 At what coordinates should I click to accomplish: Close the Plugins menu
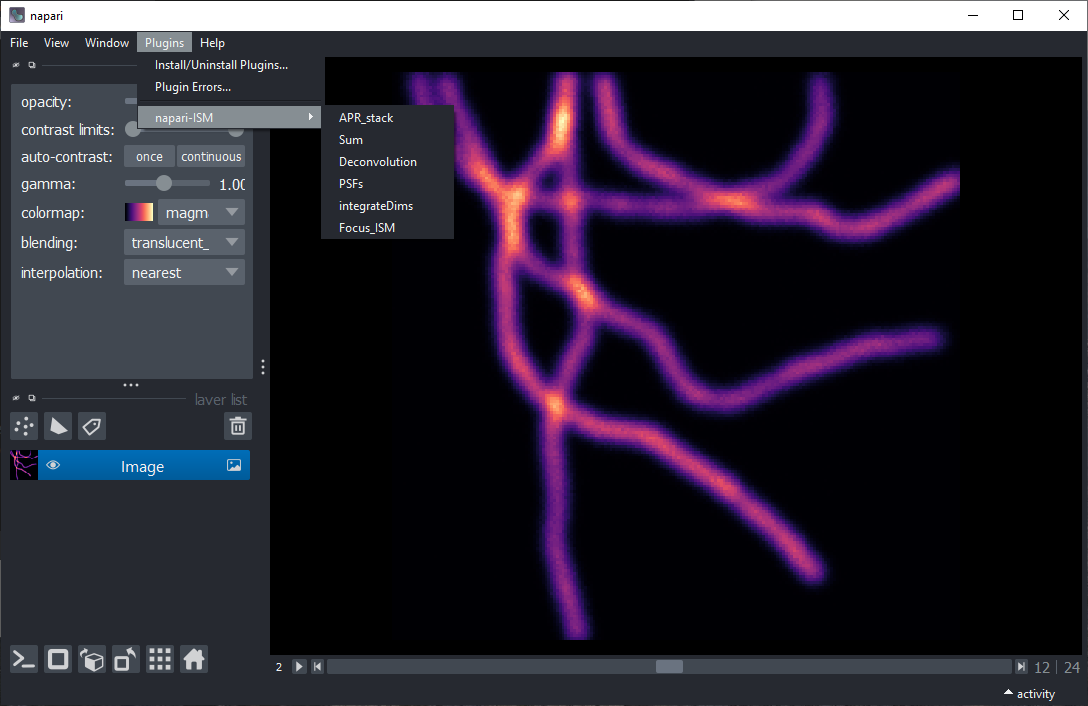[x=164, y=43]
